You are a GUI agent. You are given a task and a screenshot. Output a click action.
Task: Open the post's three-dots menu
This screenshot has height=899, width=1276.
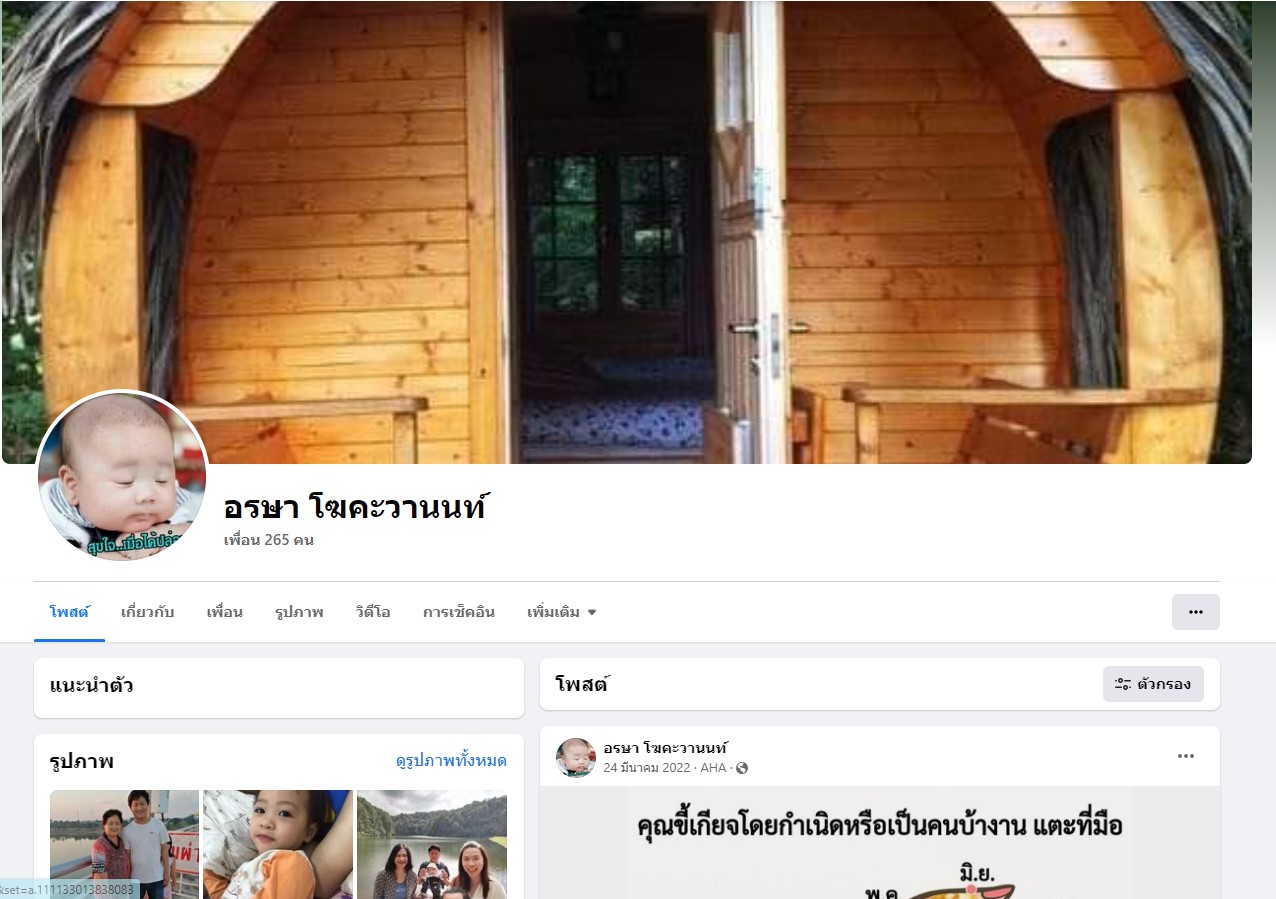coord(1186,756)
